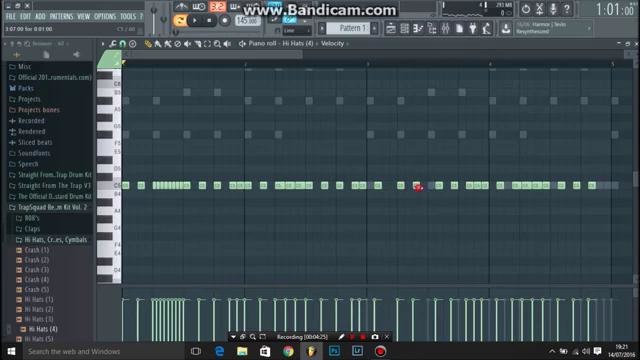Select the Slice tool
Viewport: 640px width, 360px height.
198,44
